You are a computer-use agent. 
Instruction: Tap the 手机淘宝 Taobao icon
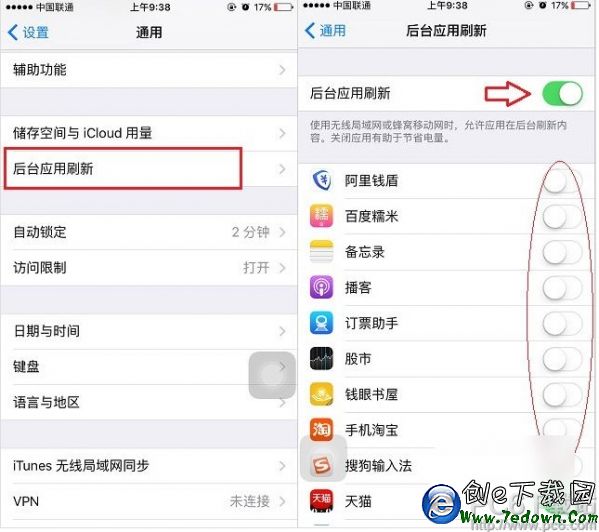pyautogui.click(x=321, y=430)
